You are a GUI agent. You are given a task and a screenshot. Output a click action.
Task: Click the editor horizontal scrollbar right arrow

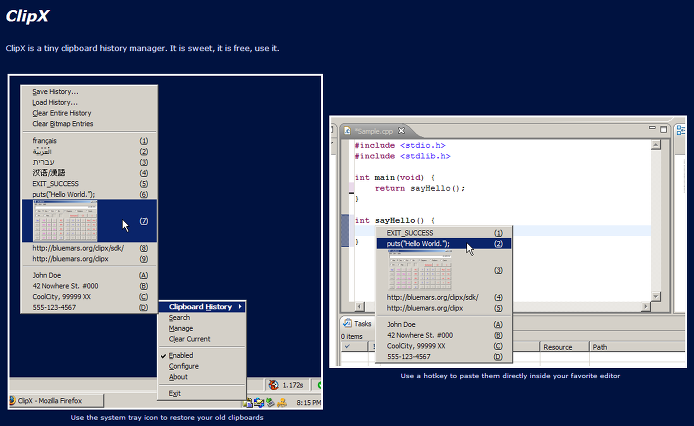pyautogui.click(x=646, y=306)
